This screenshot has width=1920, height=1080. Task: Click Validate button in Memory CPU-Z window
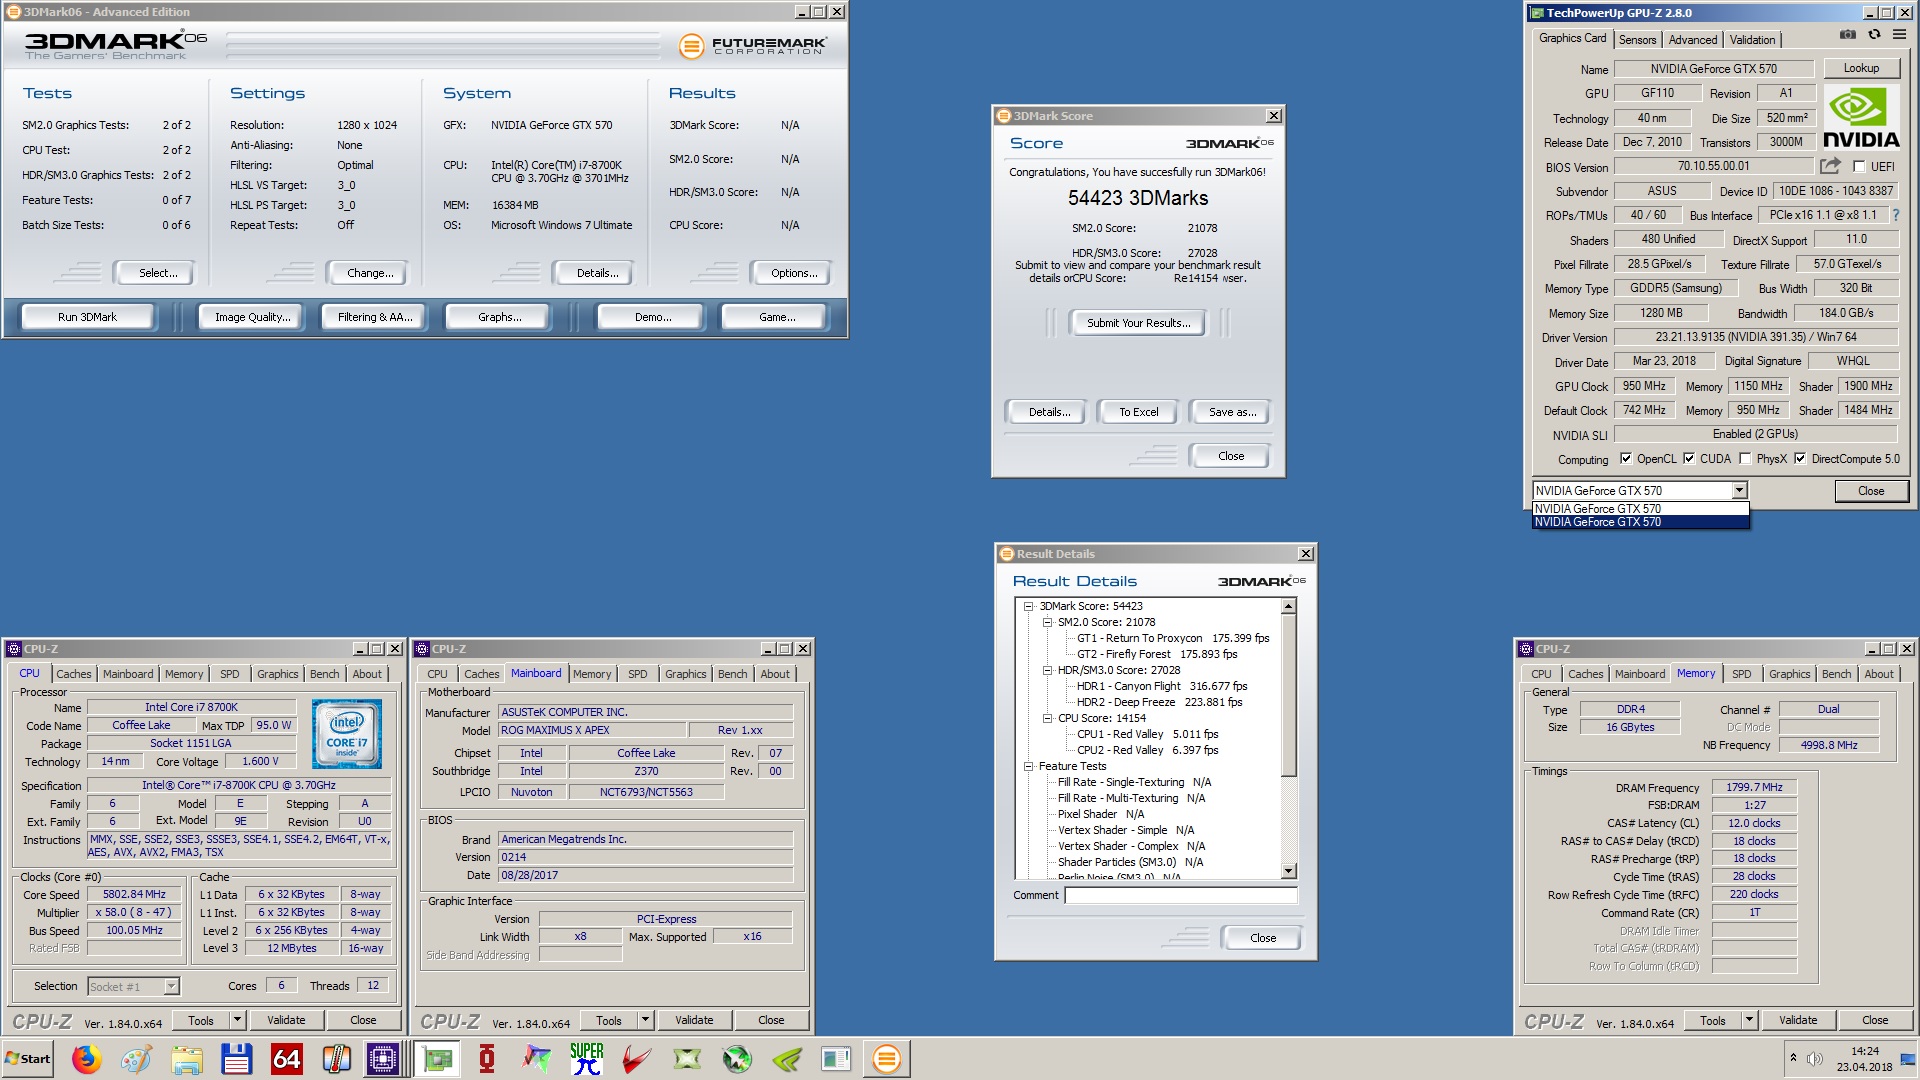1797,1021
